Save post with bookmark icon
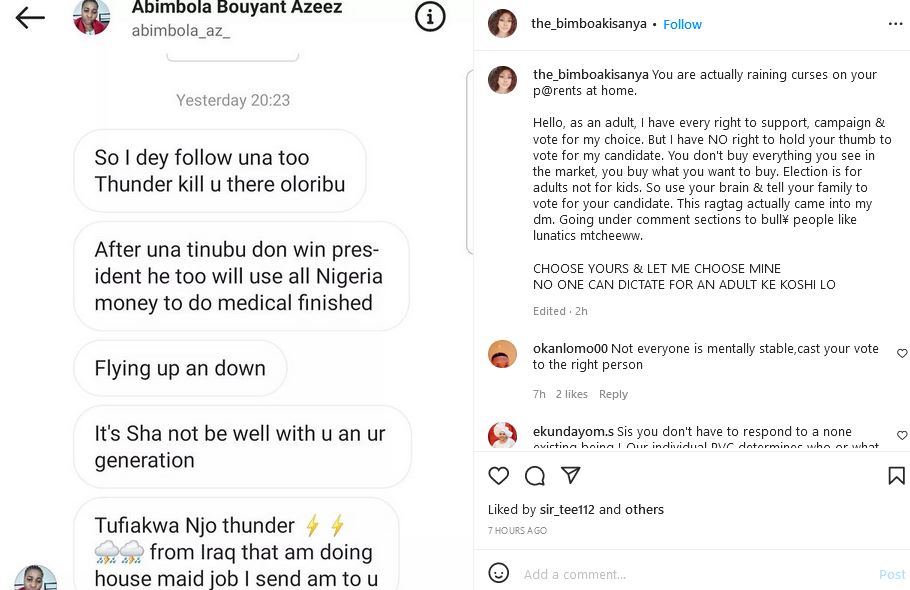 [x=896, y=476]
